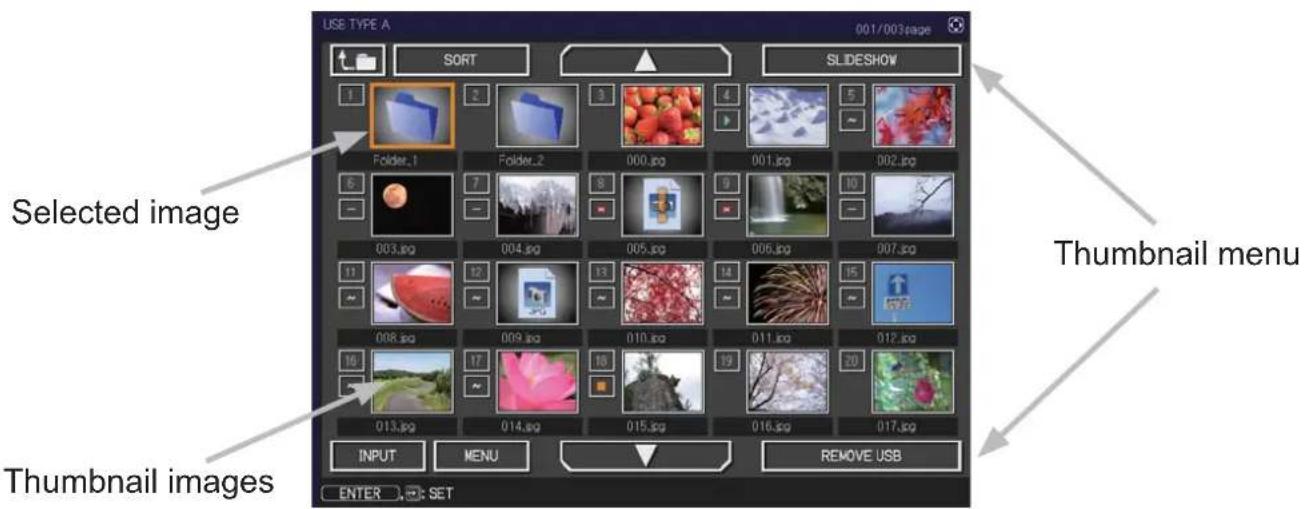Click the status icon beside 012.jpg thumbnail
The width and height of the screenshot is (1304, 509).
pos(853,297)
